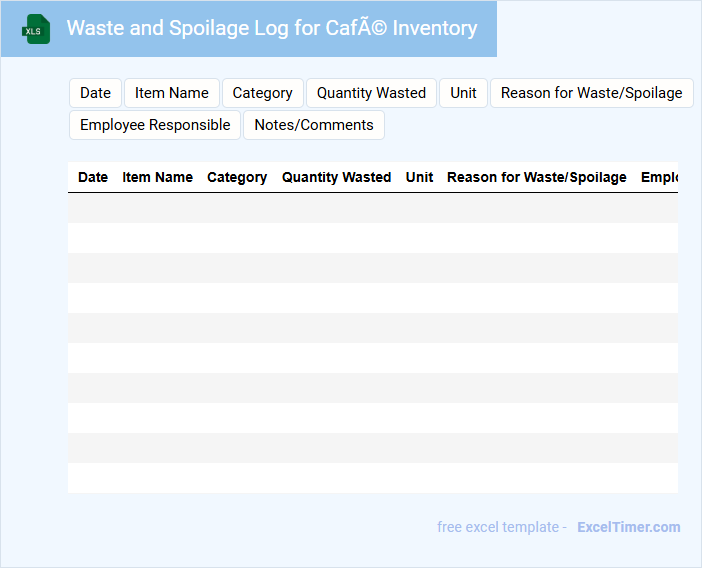Click the green XLS file icon
Image resolution: width=702 pixels, height=568 pixels.
point(36,29)
